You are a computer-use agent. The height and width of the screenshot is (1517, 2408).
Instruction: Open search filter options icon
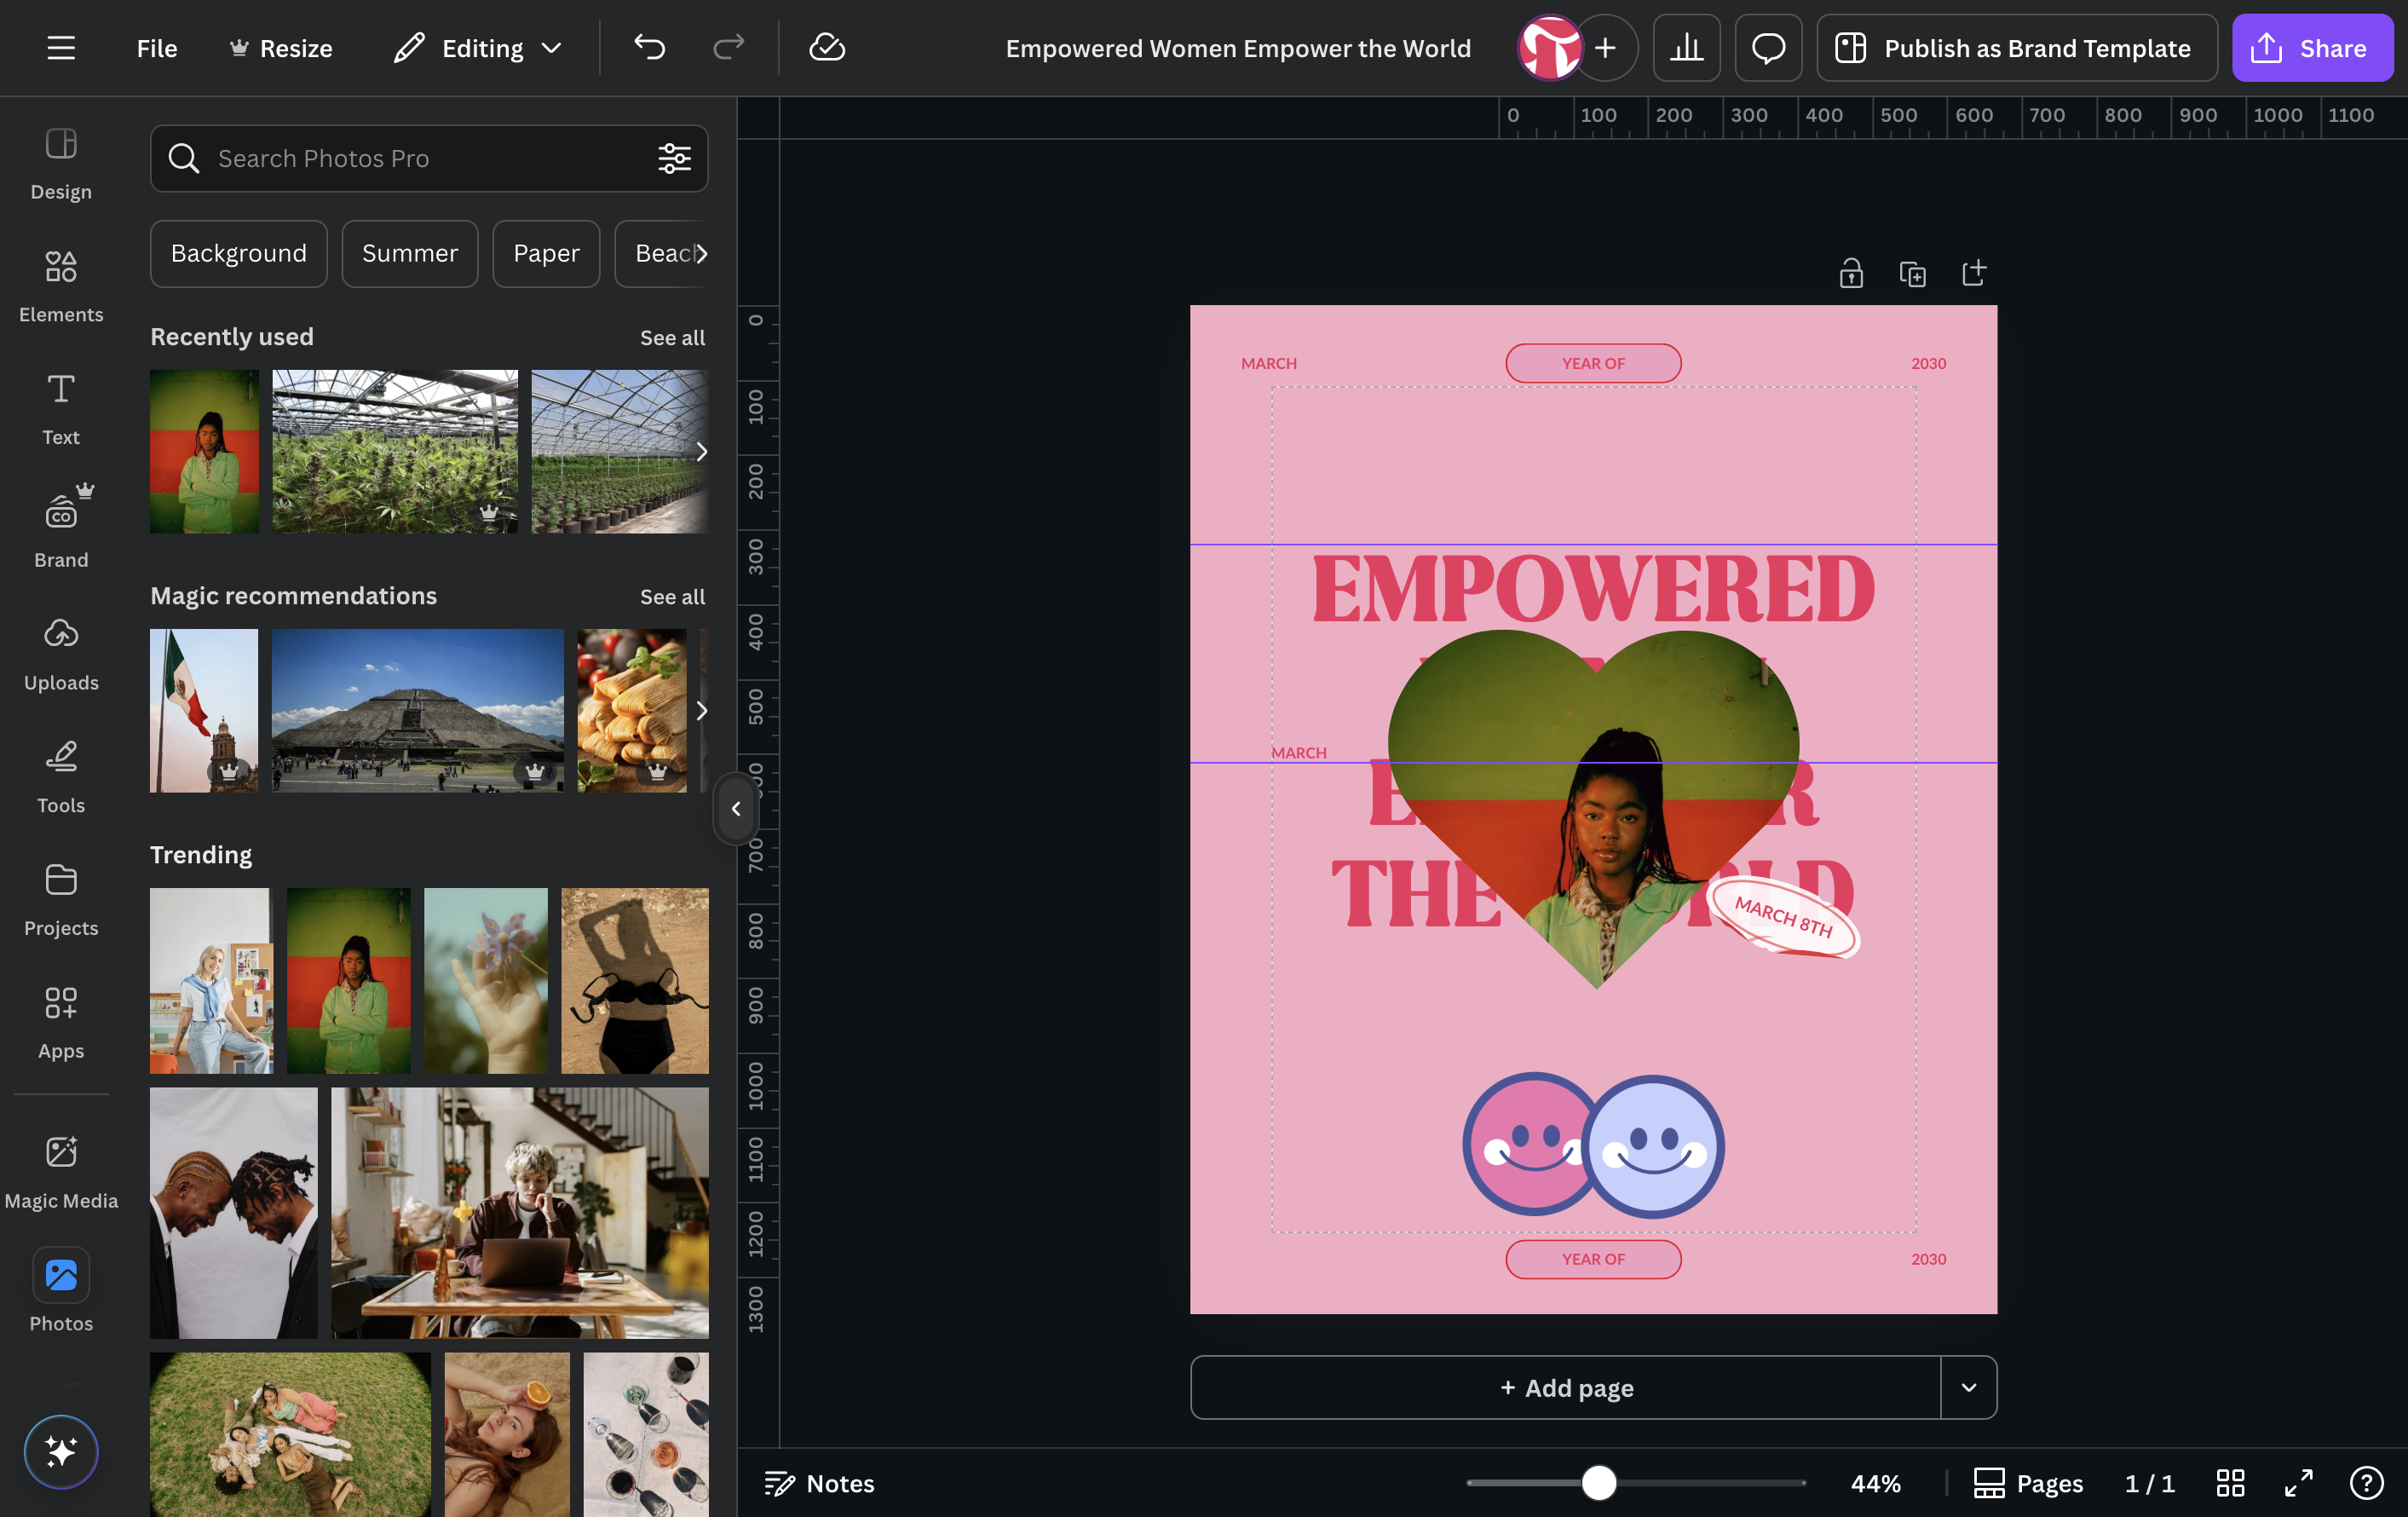point(675,158)
